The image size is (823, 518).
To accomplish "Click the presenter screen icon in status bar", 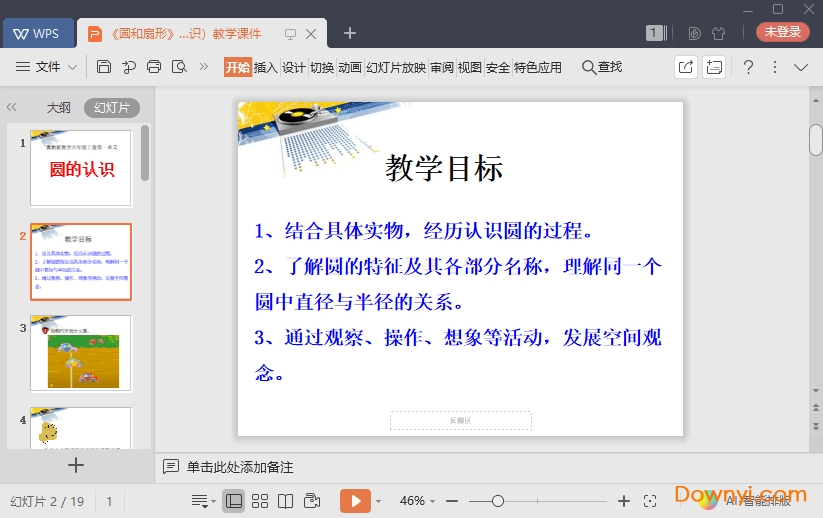I will click(312, 501).
